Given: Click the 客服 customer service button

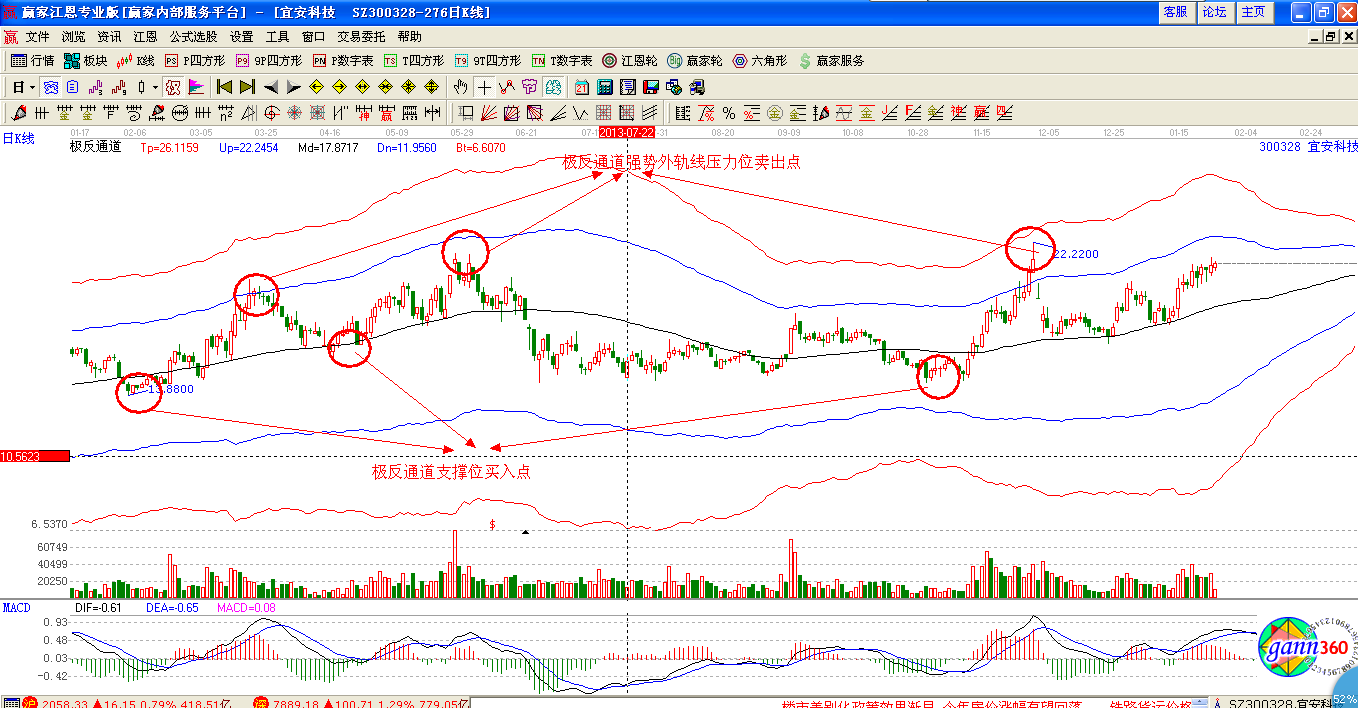Looking at the screenshot, I should click(x=1175, y=12).
